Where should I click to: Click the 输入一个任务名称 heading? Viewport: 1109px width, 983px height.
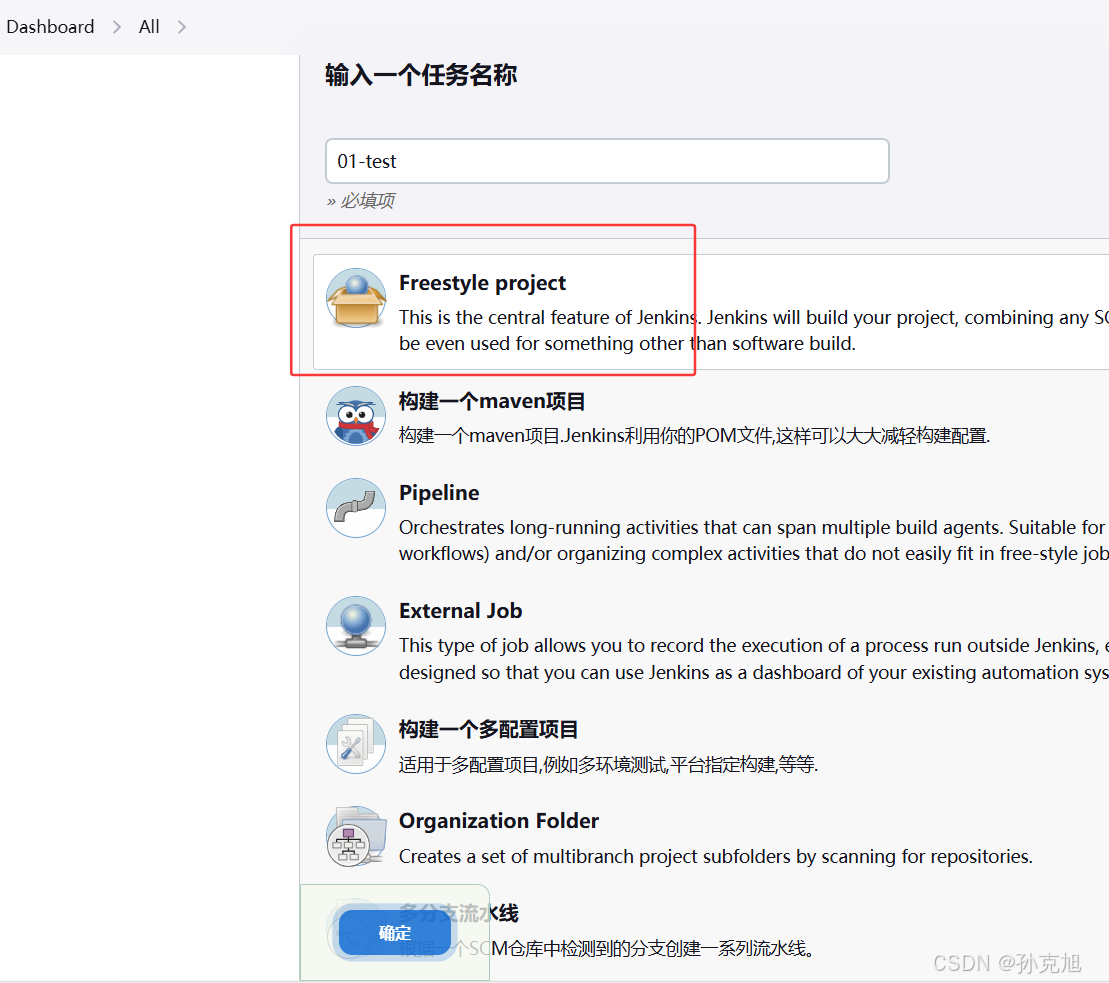click(421, 75)
